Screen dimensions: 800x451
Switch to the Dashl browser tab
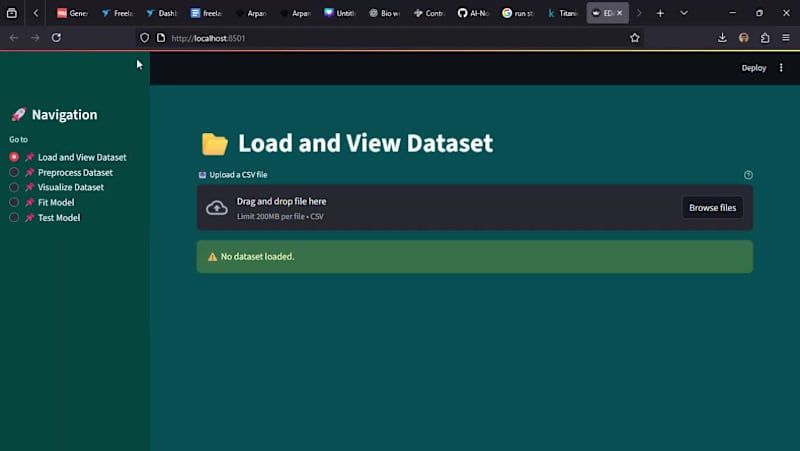[x=161, y=13]
